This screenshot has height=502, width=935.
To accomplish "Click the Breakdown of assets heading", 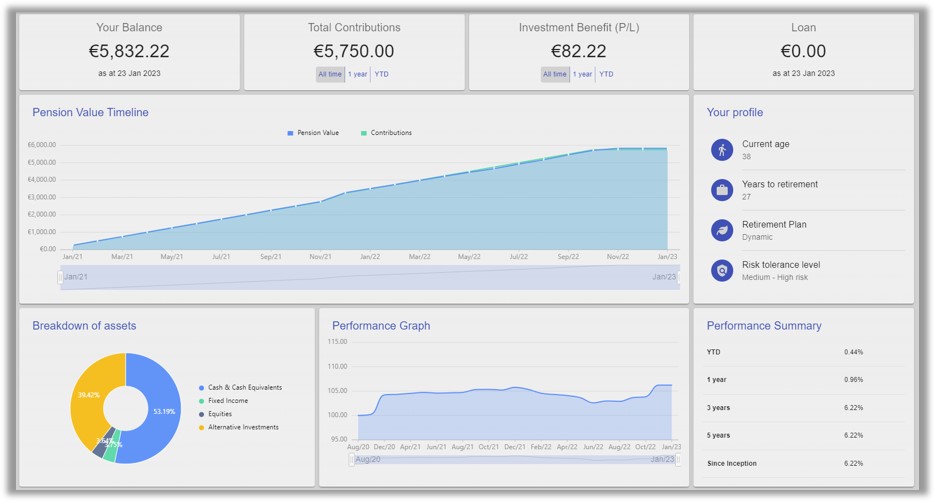I will tap(84, 326).
